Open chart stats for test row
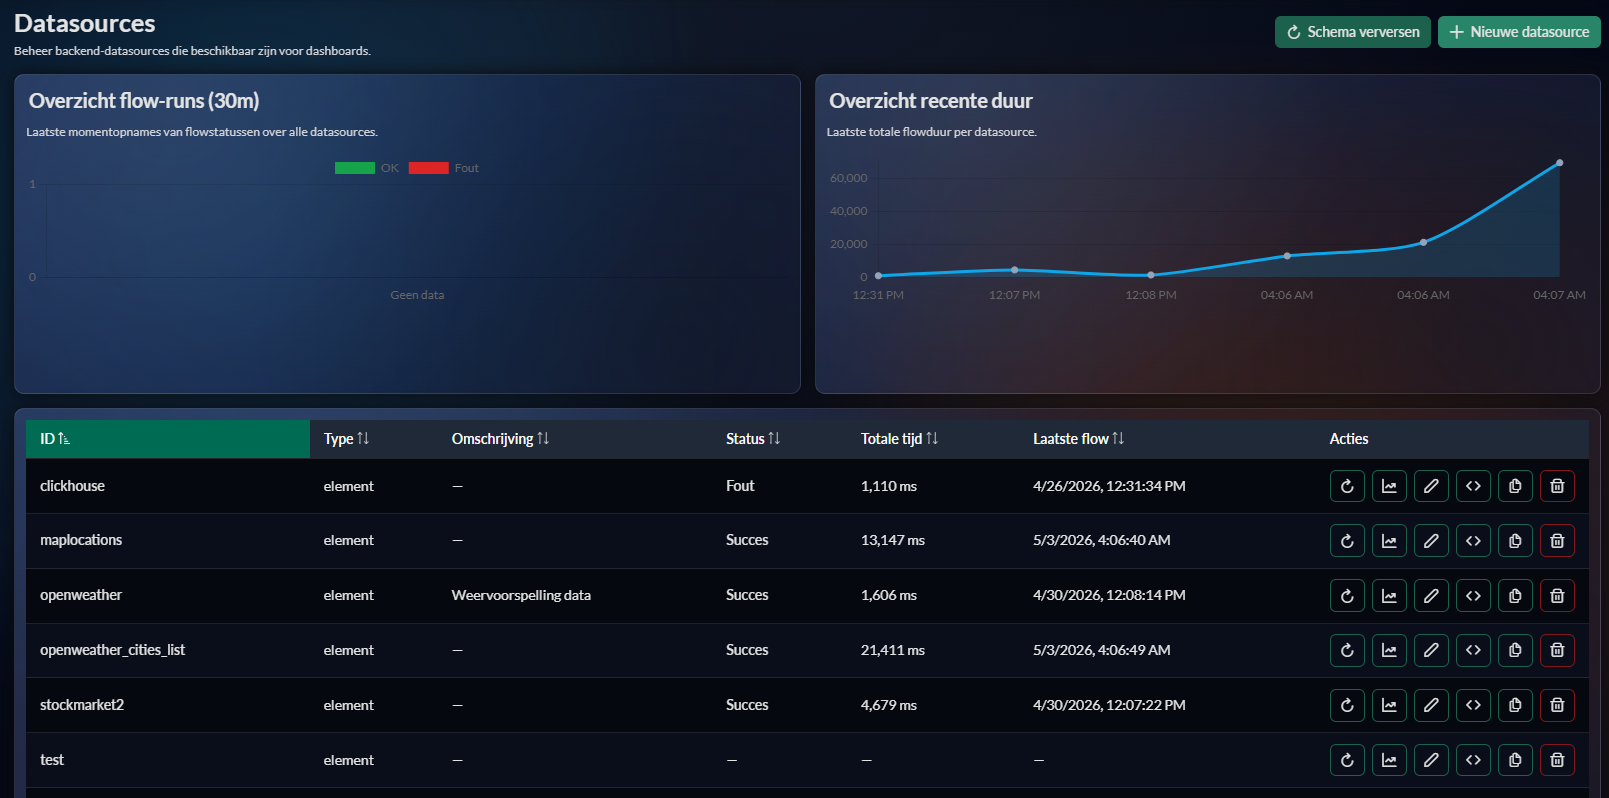Screen dimensions: 1609x798 pyautogui.click(x=1389, y=760)
